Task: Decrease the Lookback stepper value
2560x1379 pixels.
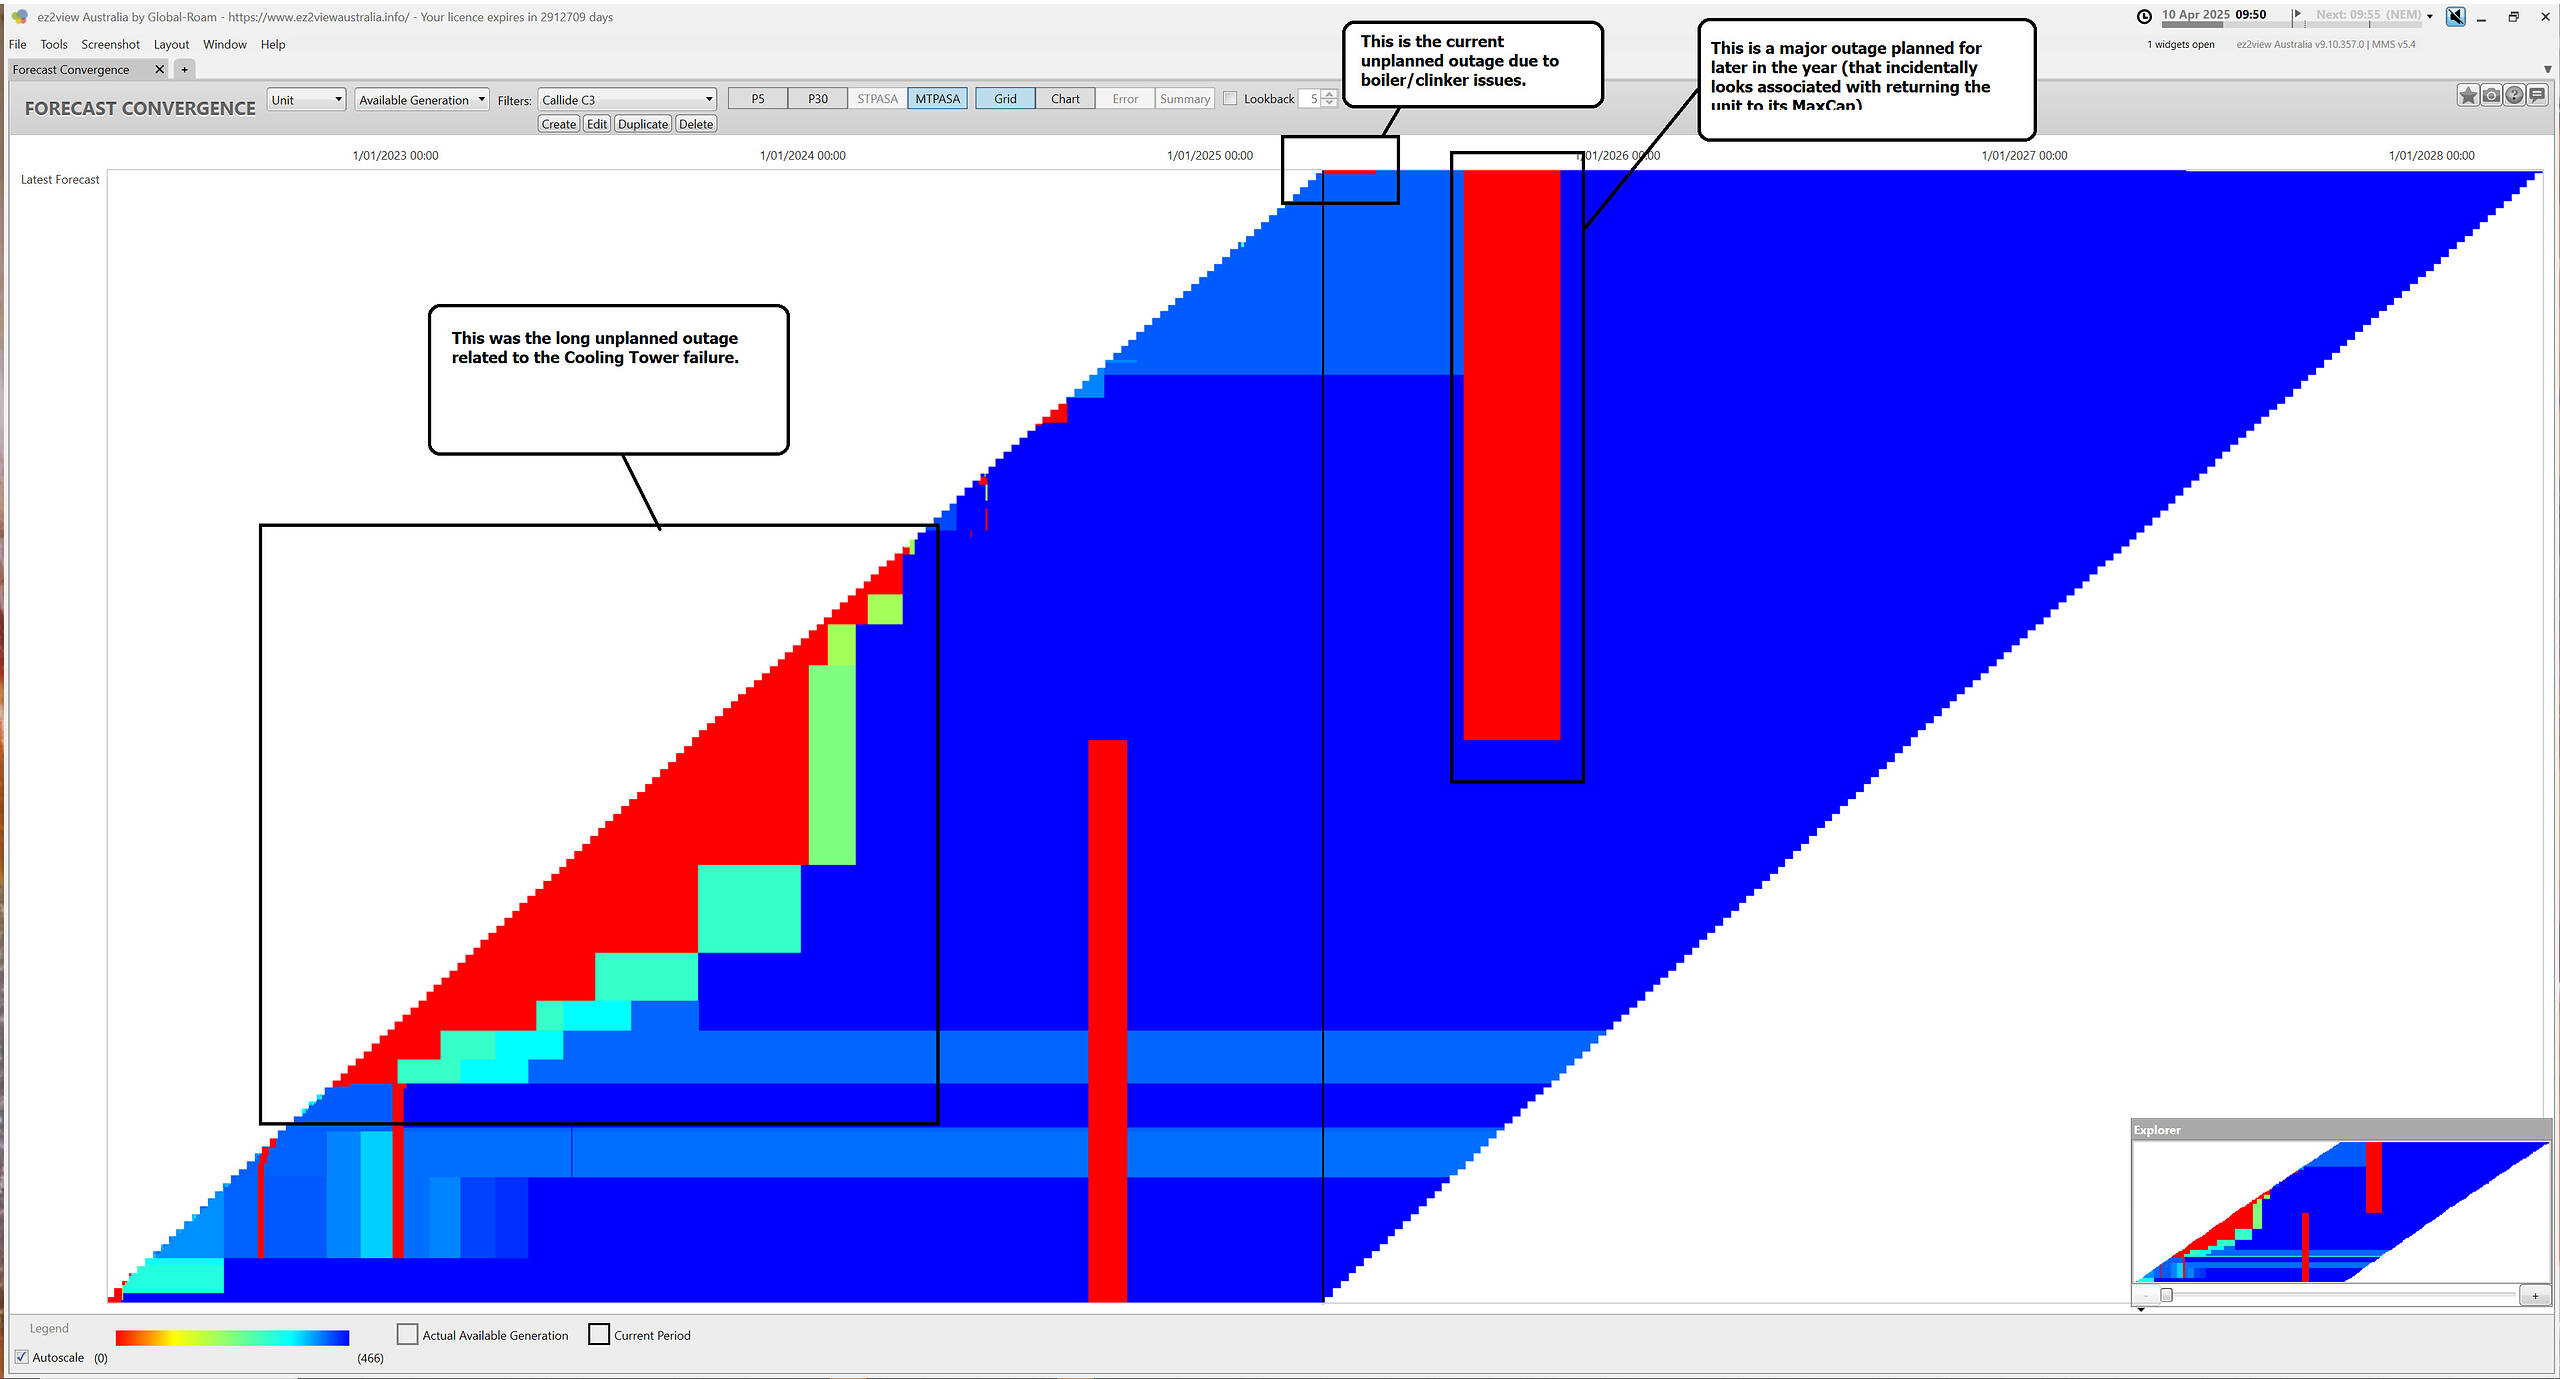Action: click(x=1329, y=103)
